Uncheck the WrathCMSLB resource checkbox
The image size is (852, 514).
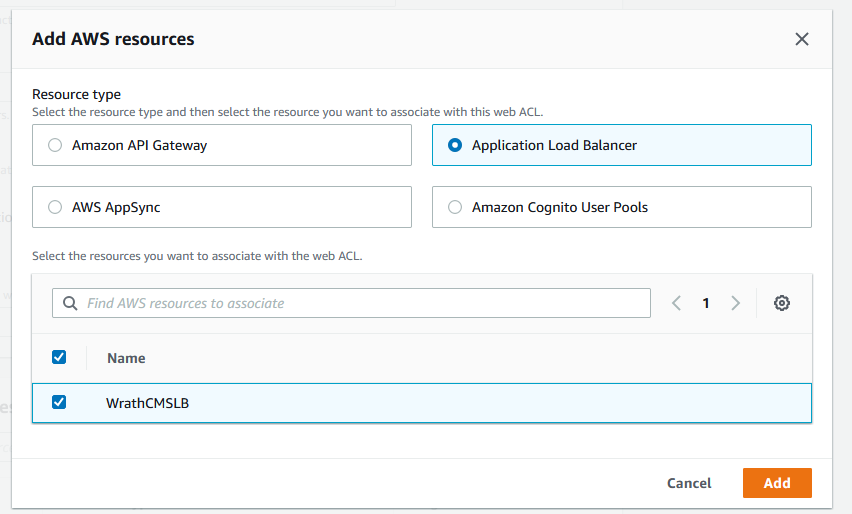click(x=59, y=402)
